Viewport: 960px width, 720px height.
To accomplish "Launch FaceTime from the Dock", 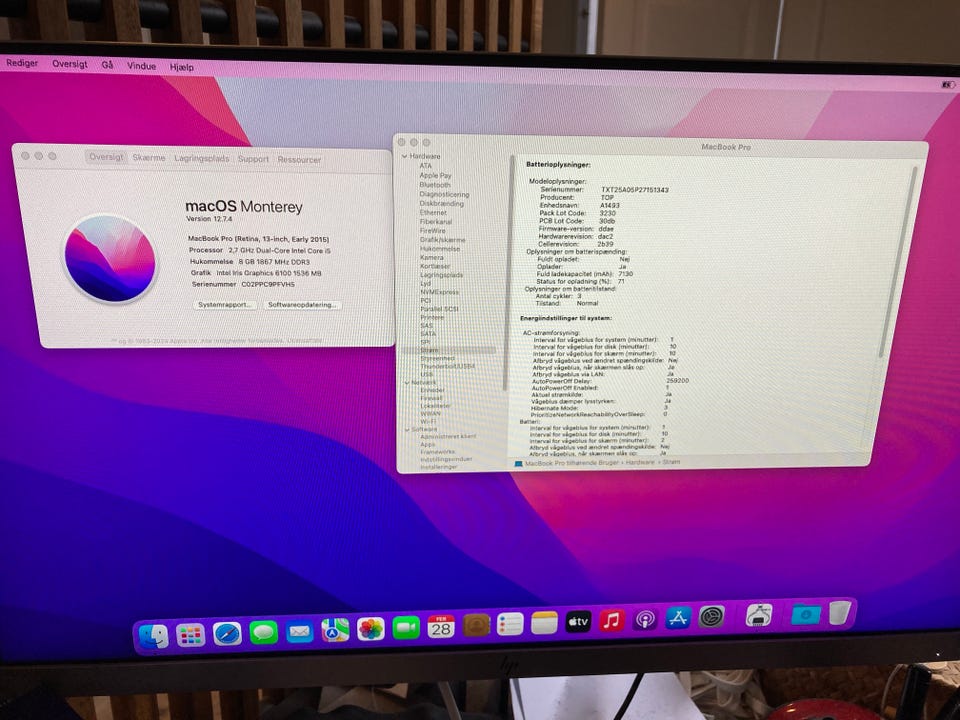I will 405,628.
